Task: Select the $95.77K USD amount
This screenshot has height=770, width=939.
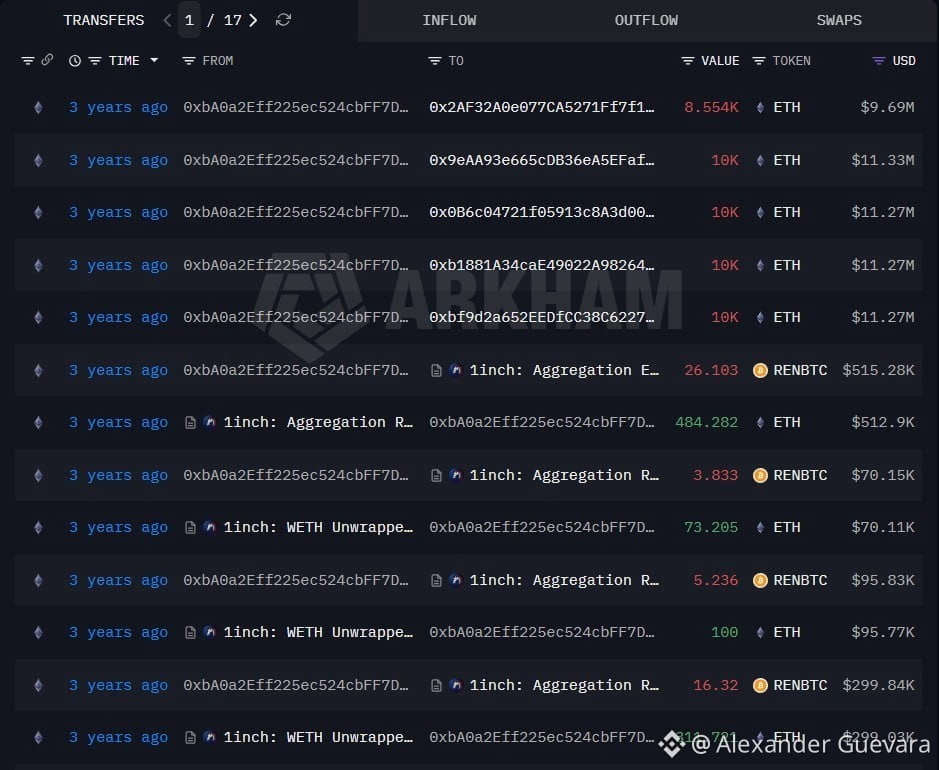Action: click(883, 632)
